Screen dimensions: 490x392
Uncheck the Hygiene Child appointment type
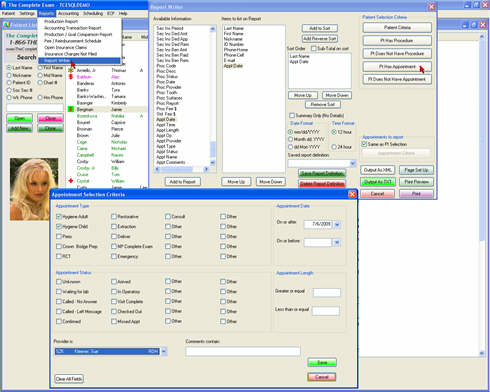[x=59, y=227]
